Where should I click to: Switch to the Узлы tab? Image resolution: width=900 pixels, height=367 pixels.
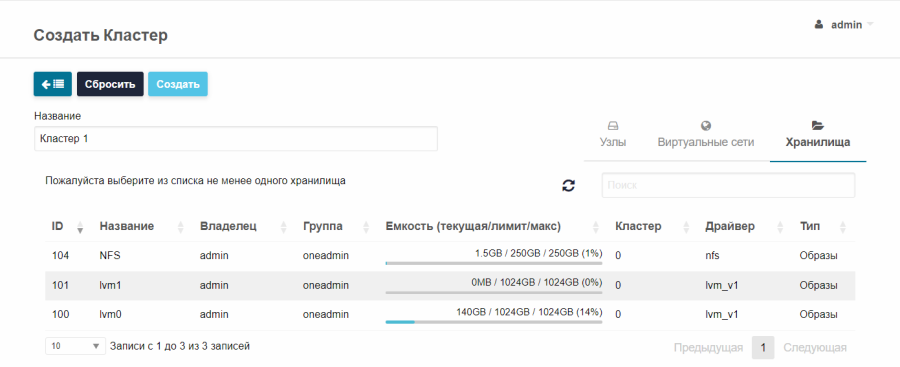[612, 134]
